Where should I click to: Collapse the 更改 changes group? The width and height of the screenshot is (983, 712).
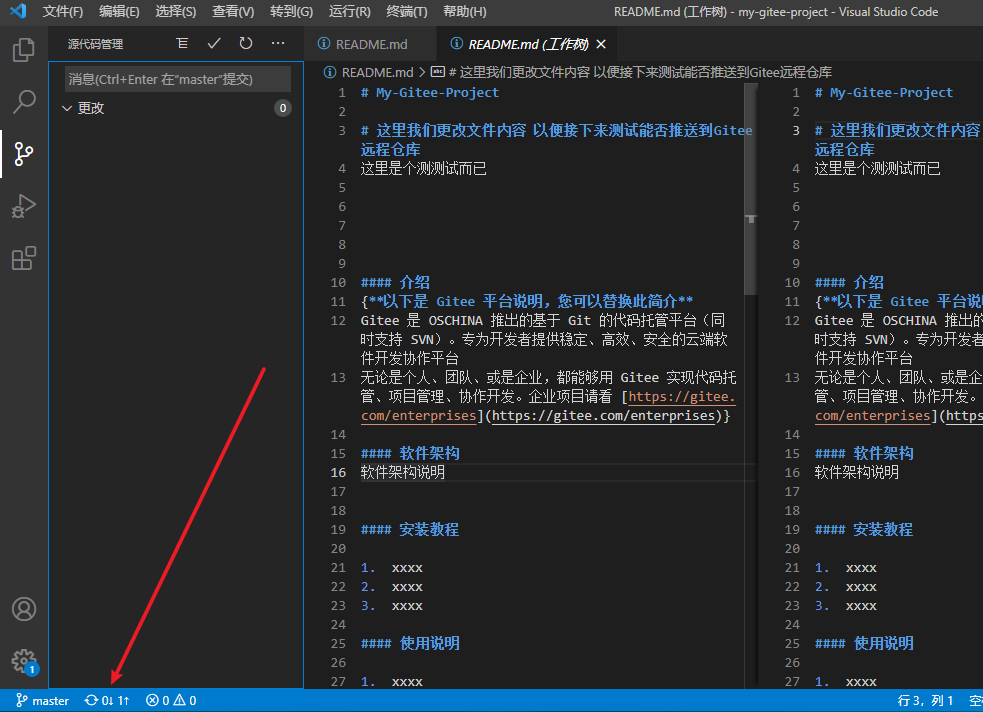[x=67, y=108]
